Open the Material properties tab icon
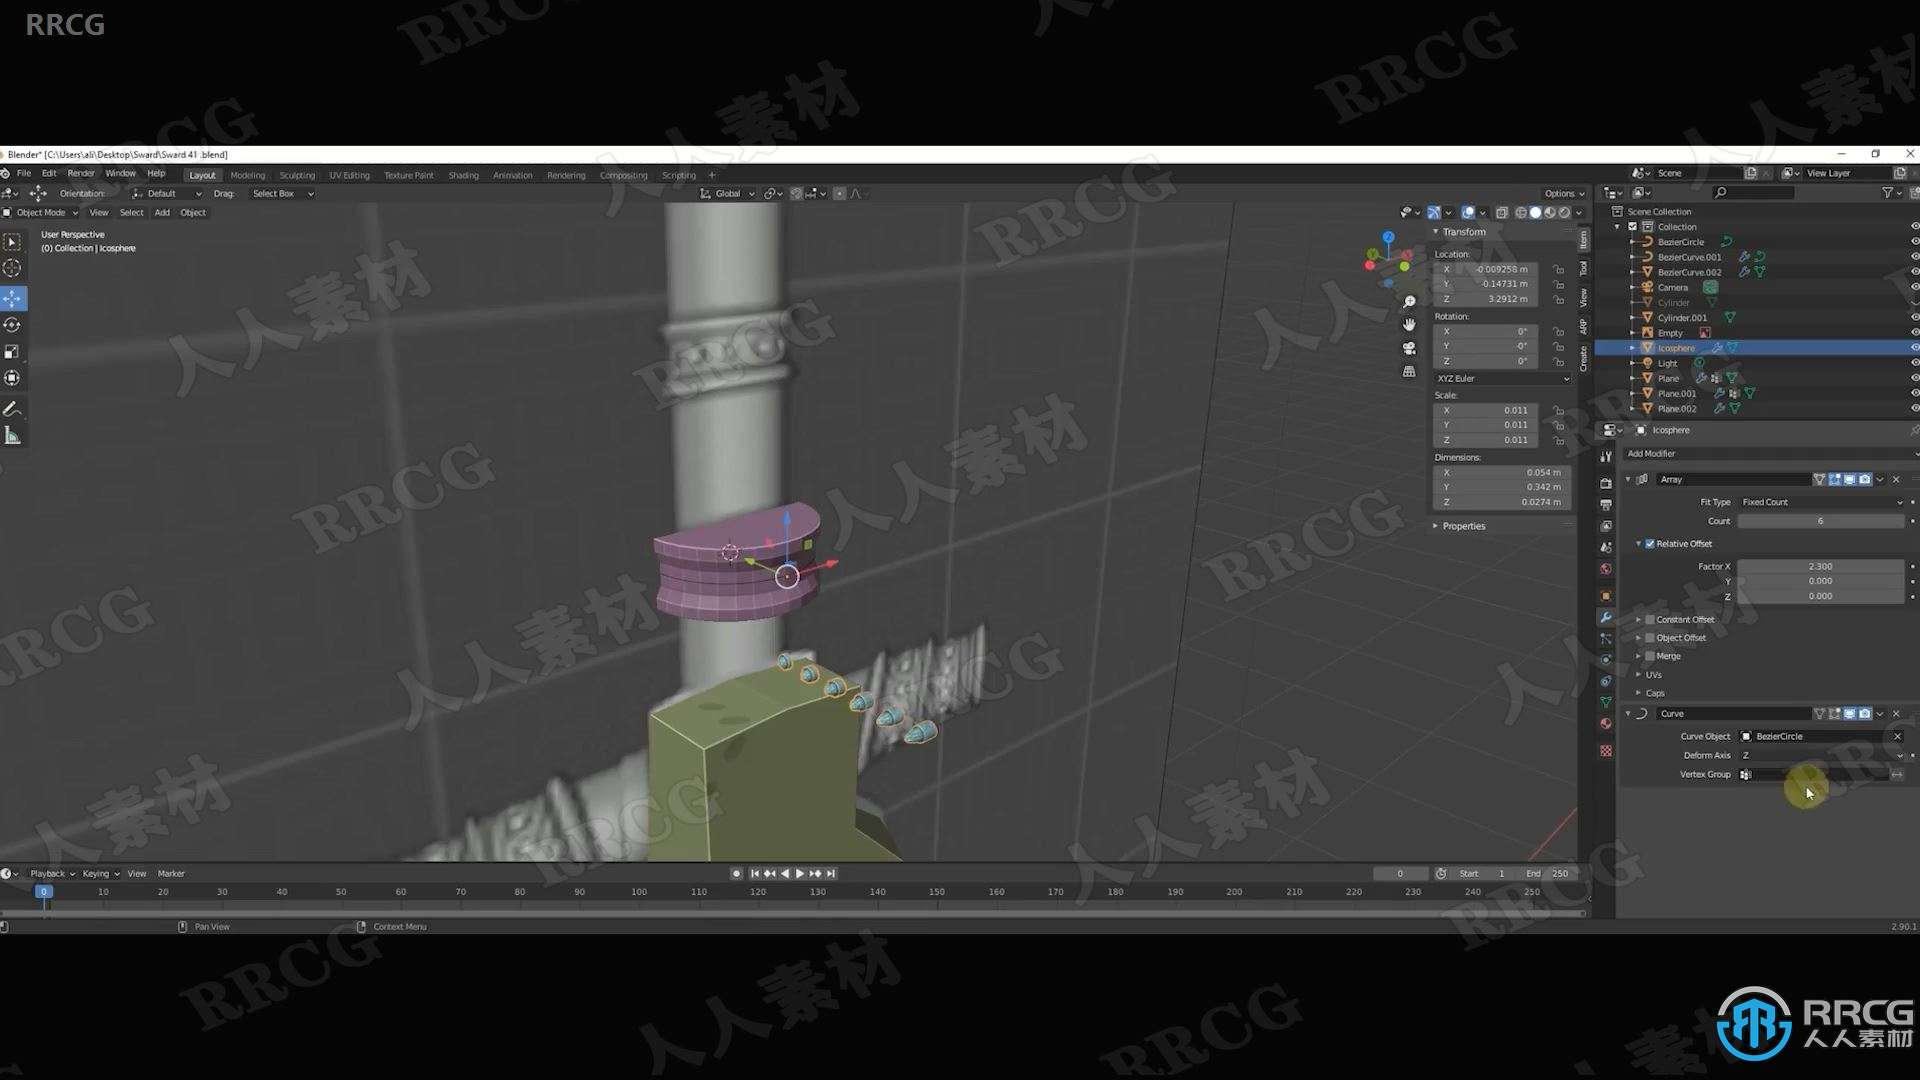Image resolution: width=1920 pixels, height=1080 pixels. (1606, 723)
